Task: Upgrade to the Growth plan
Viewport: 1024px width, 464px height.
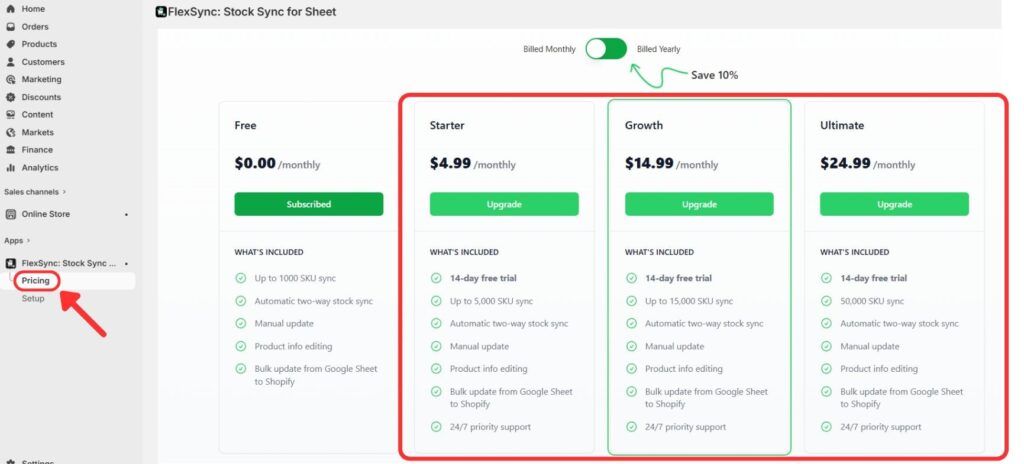Action: [699, 204]
